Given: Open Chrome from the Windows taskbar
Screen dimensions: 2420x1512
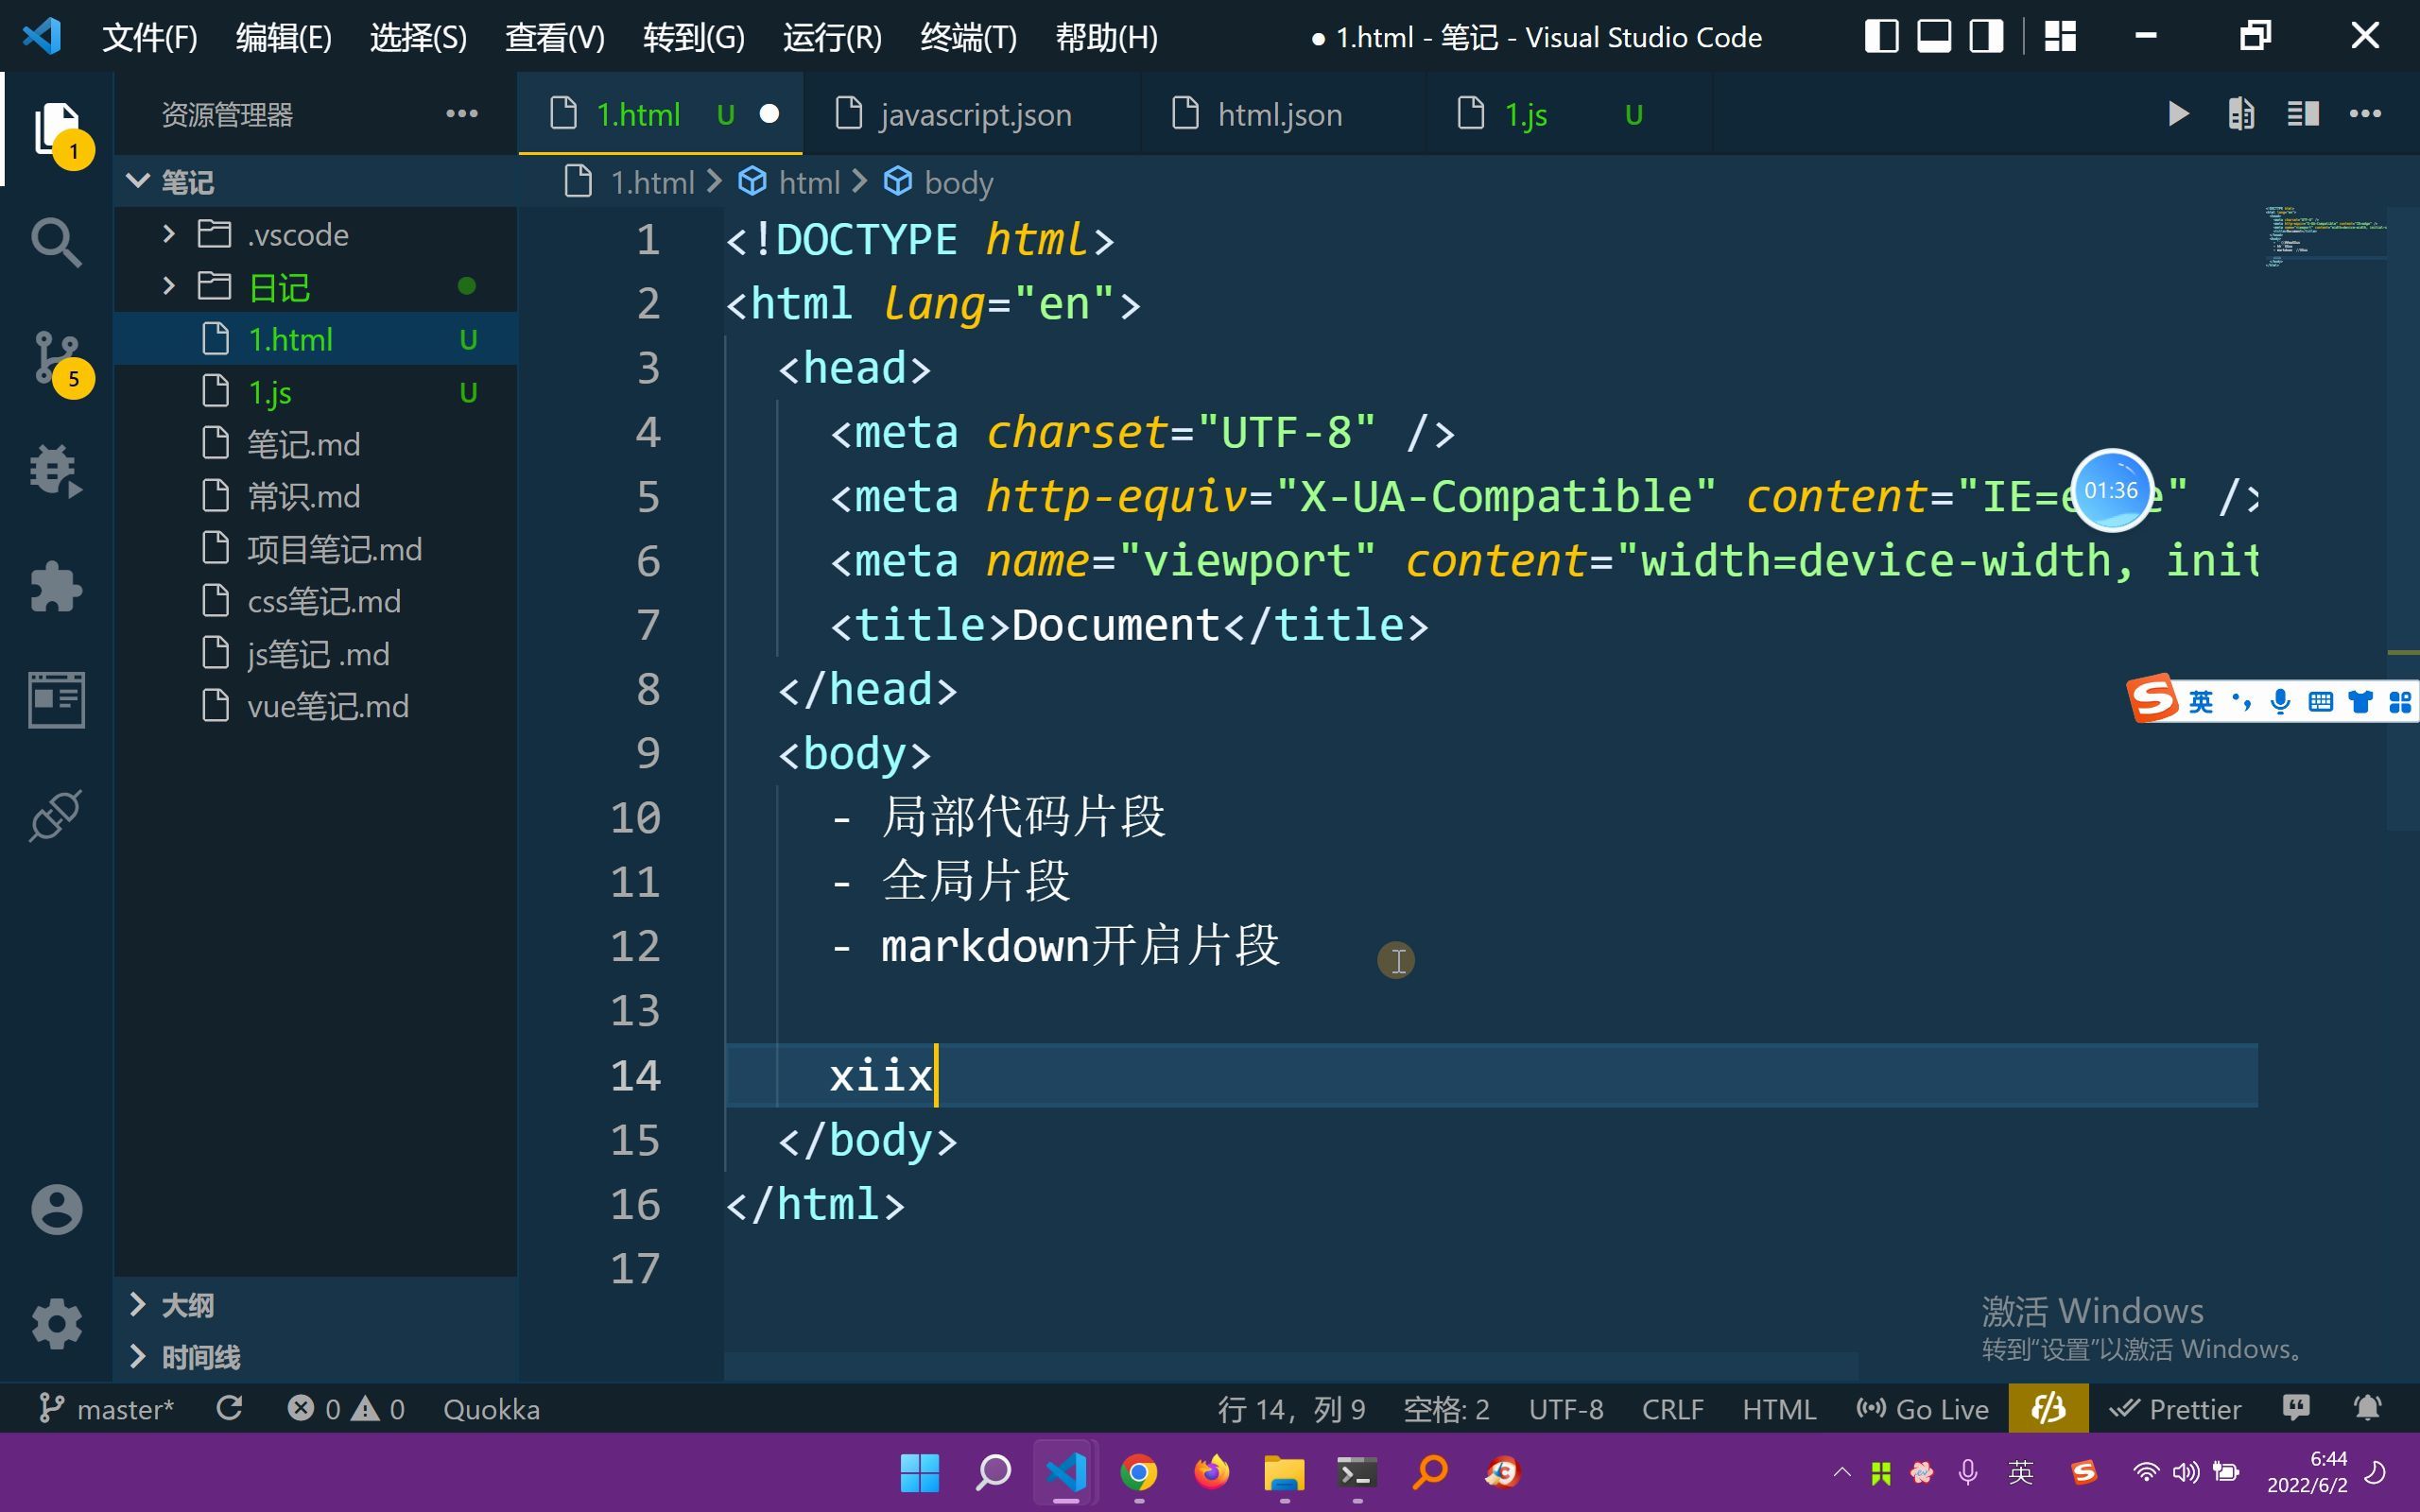Looking at the screenshot, I should [x=1139, y=1471].
